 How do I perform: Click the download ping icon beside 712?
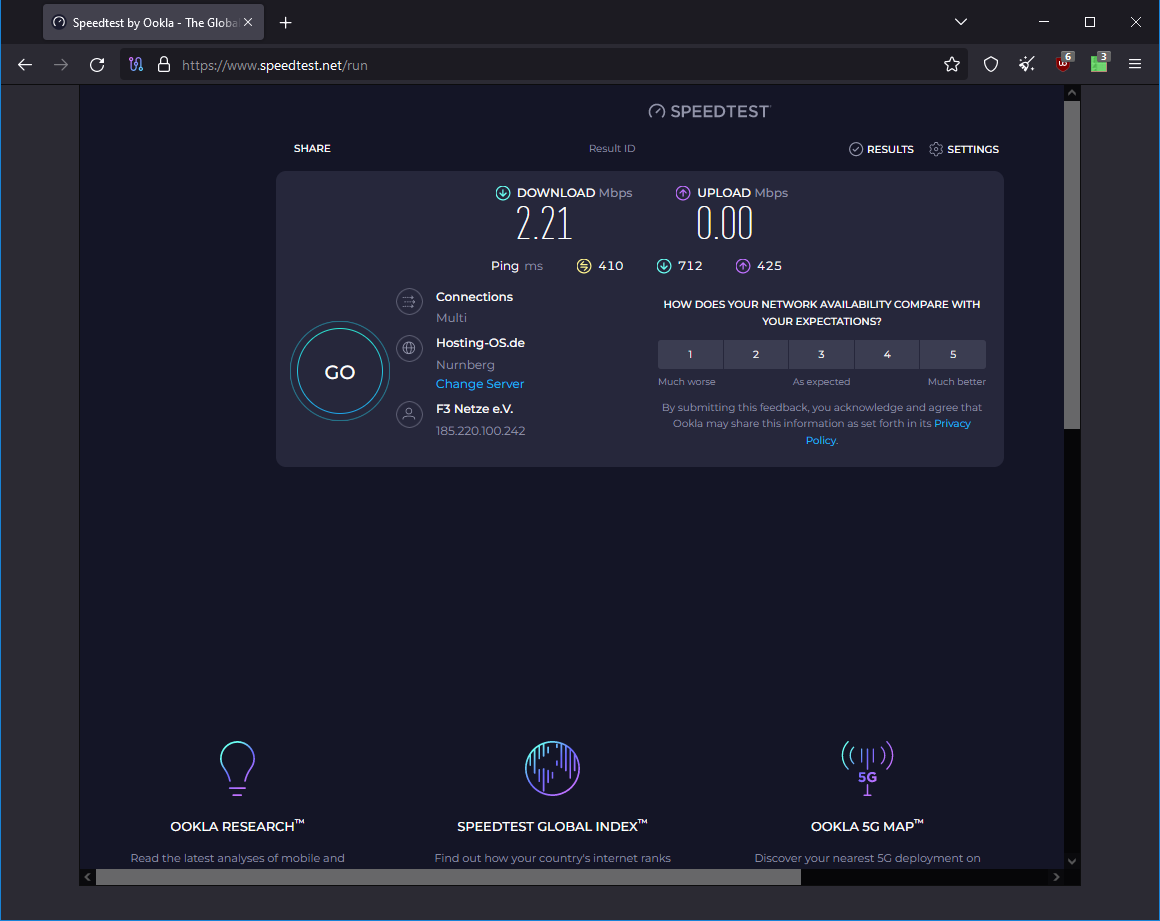[664, 266]
